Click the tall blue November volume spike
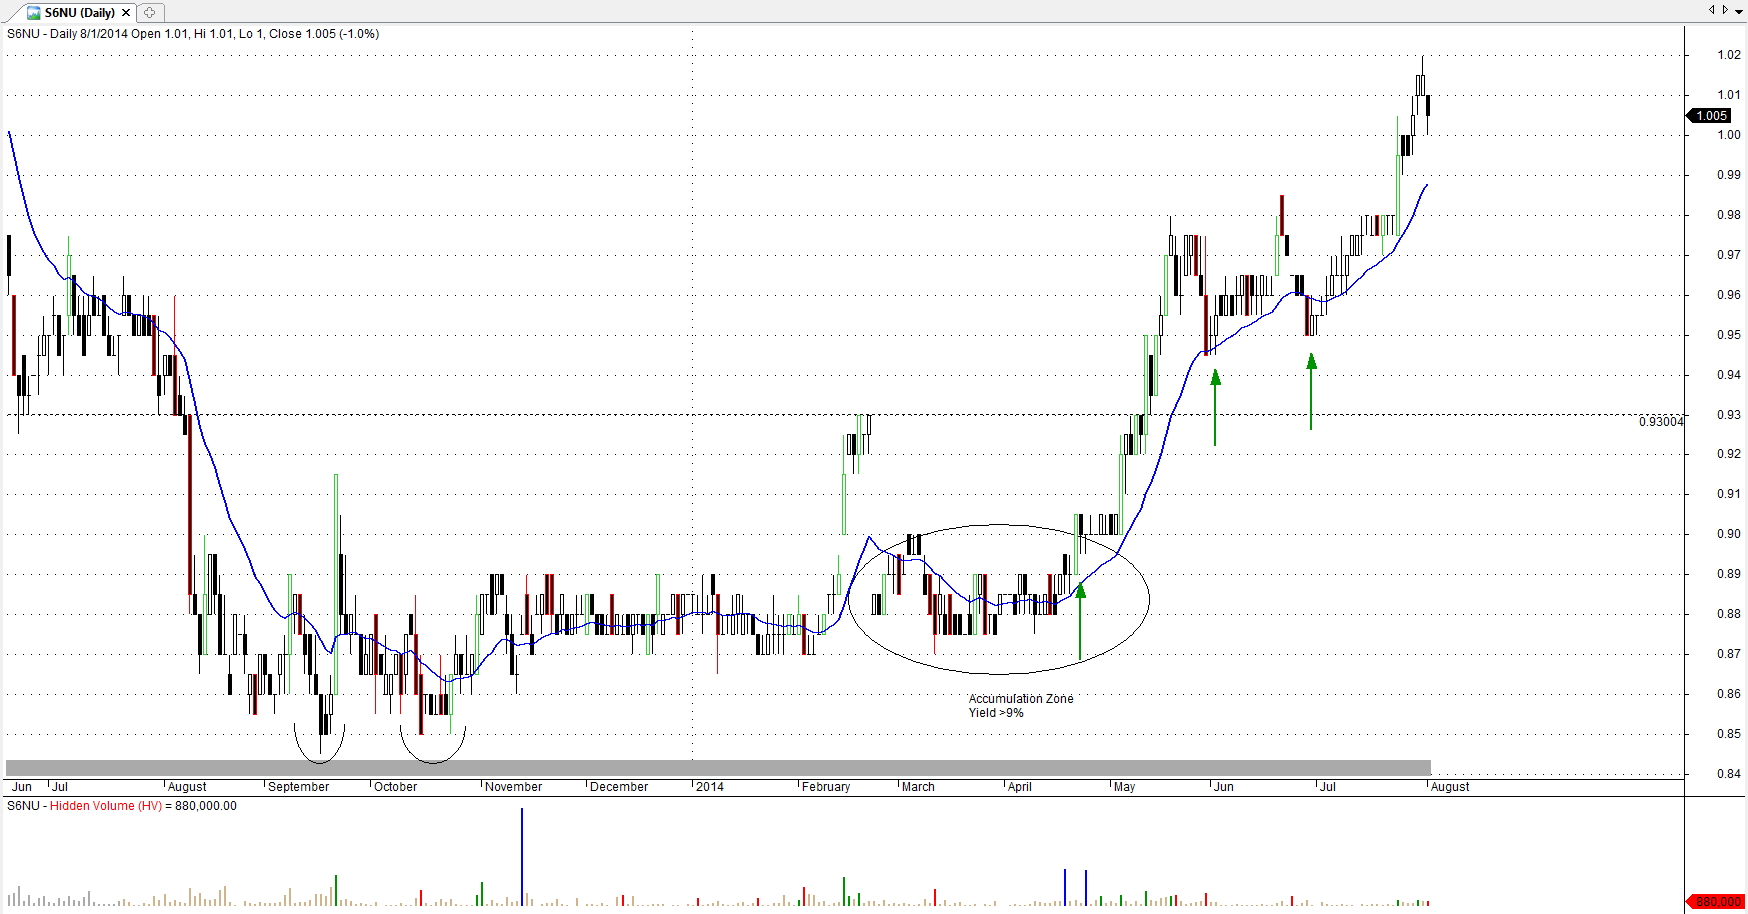Screen dimensions: 1748x914 click(522, 855)
